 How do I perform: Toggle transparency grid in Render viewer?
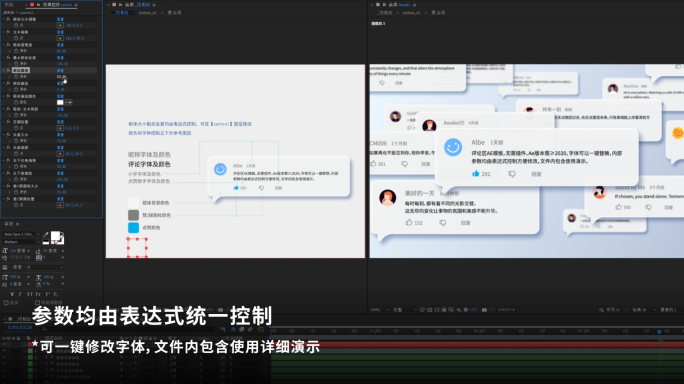coord(430,310)
